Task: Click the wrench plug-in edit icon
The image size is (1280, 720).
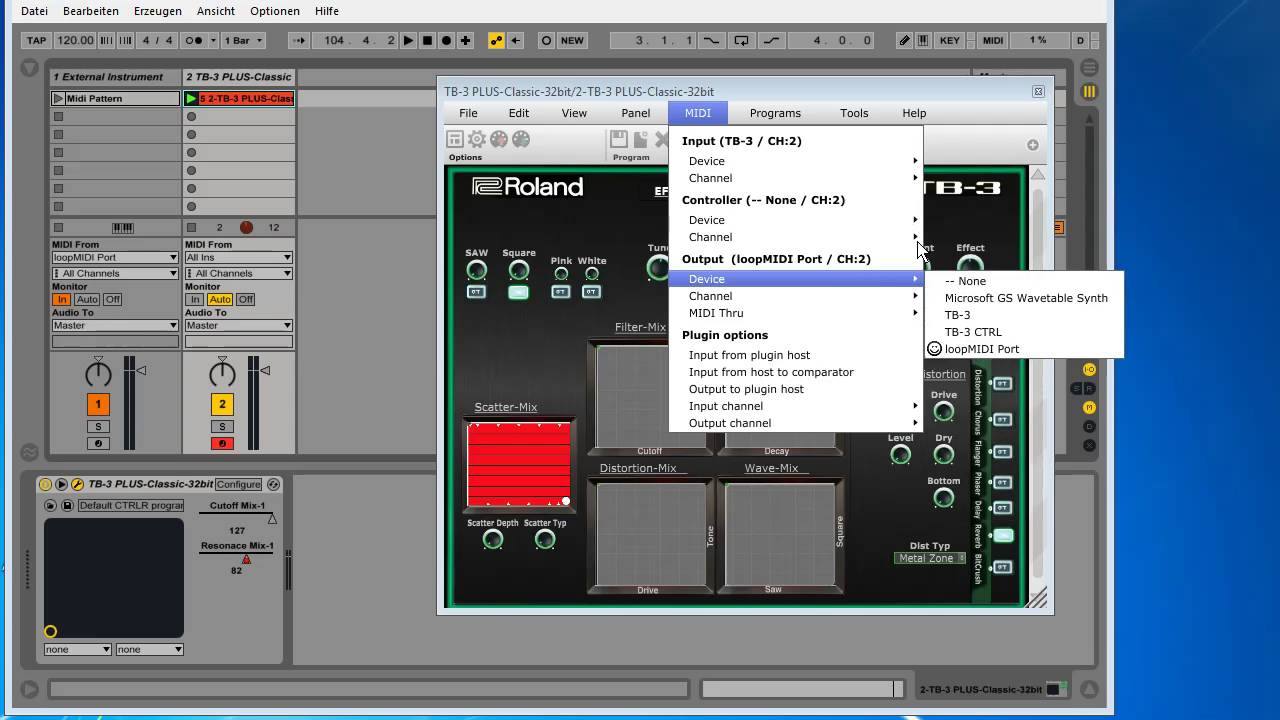Action: (x=77, y=484)
